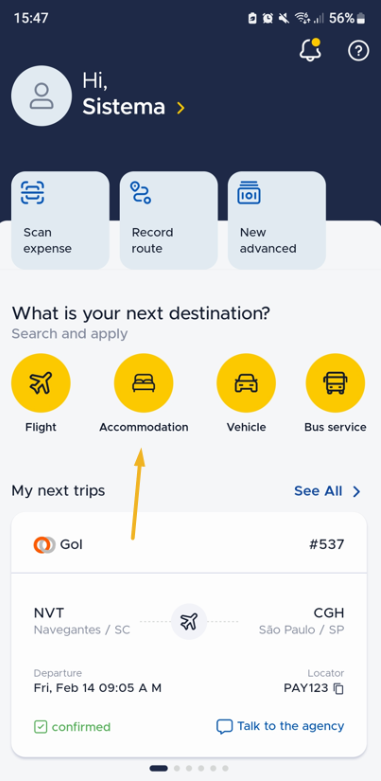Expand trips list with See All chevron
This screenshot has width=381, height=781.
tap(357, 492)
